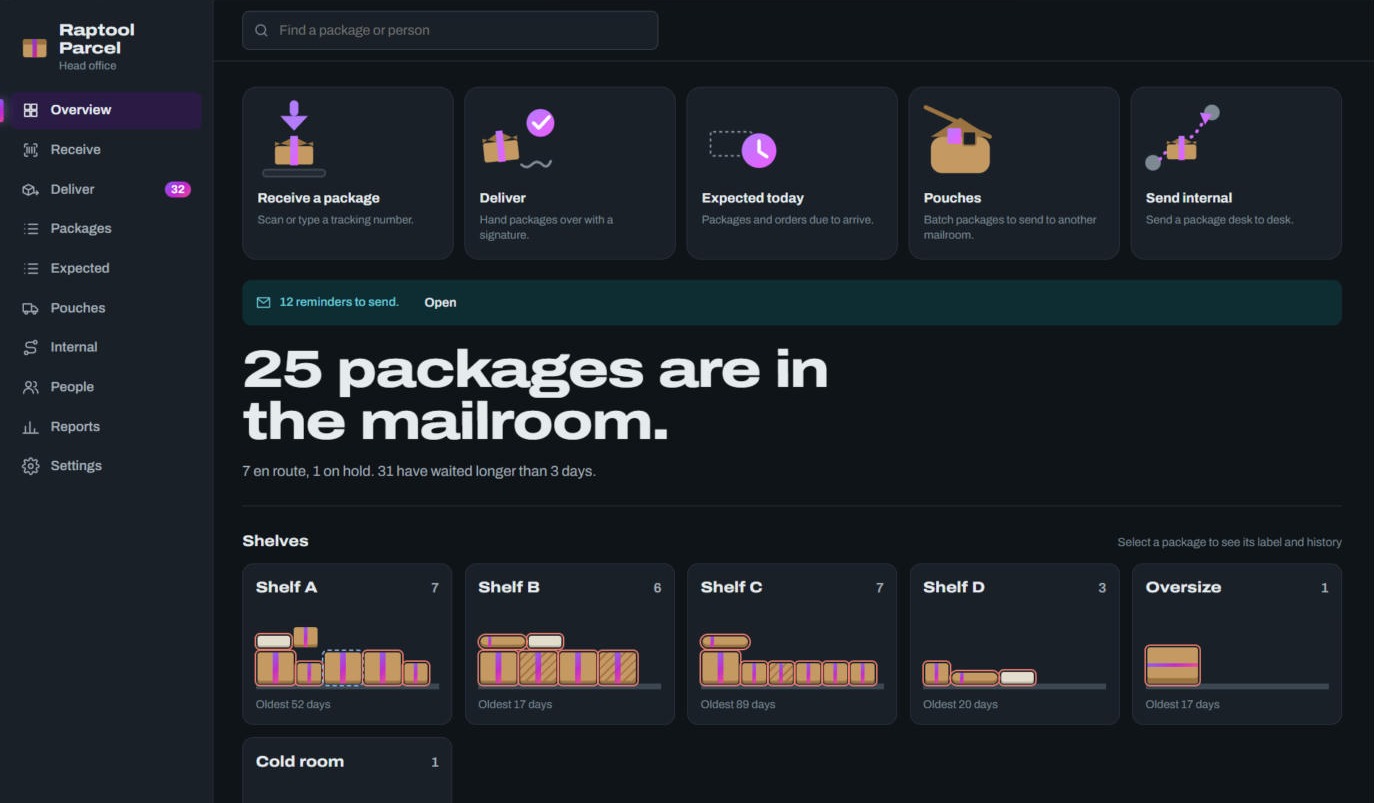Viewport: 1374px width, 803px height.
Task: Select the Oversize shelf package
Action: click(x=1172, y=665)
